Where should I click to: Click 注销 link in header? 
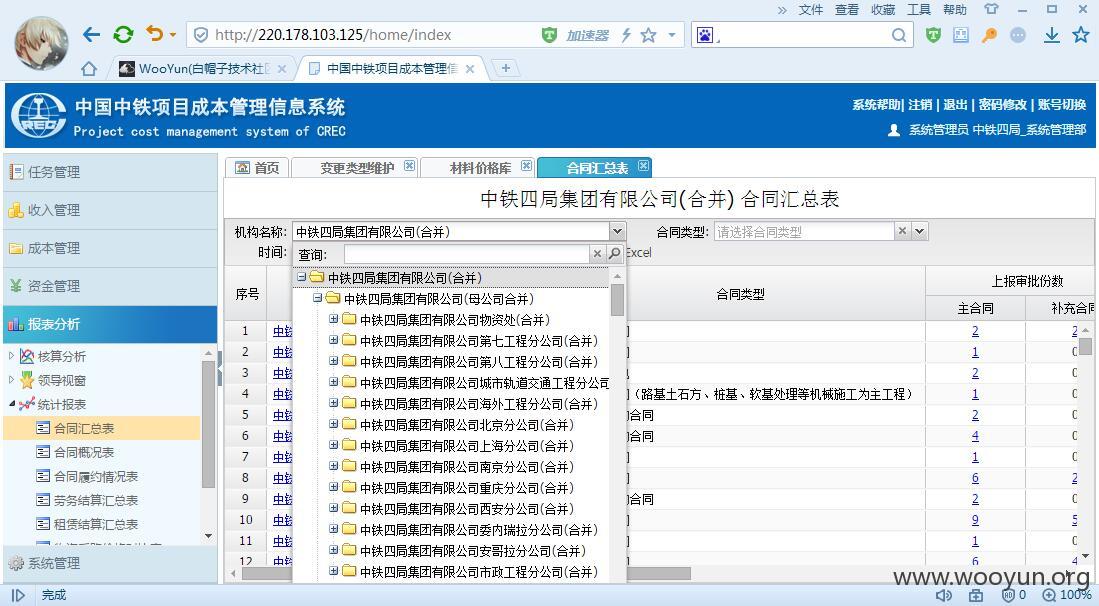tap(920, 104)
